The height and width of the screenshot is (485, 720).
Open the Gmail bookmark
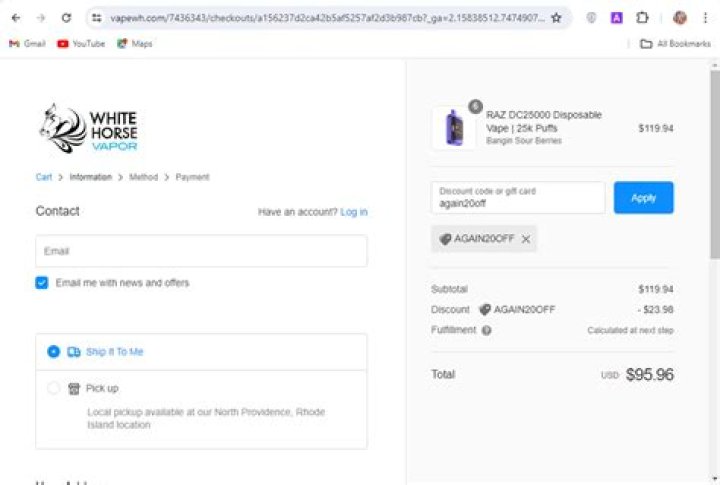(x=27, y=44)
